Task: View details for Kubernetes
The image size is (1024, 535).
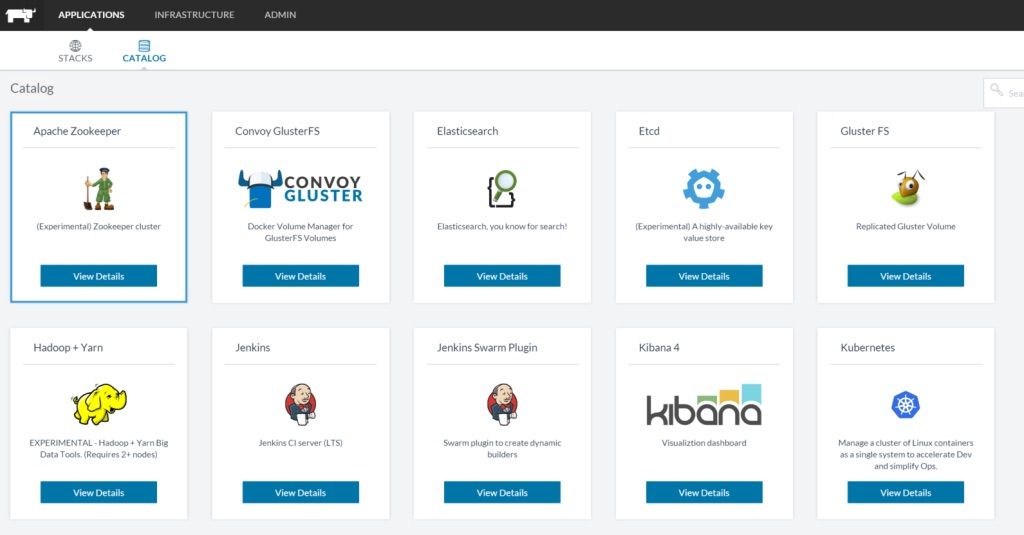Action: coord(906,492)
